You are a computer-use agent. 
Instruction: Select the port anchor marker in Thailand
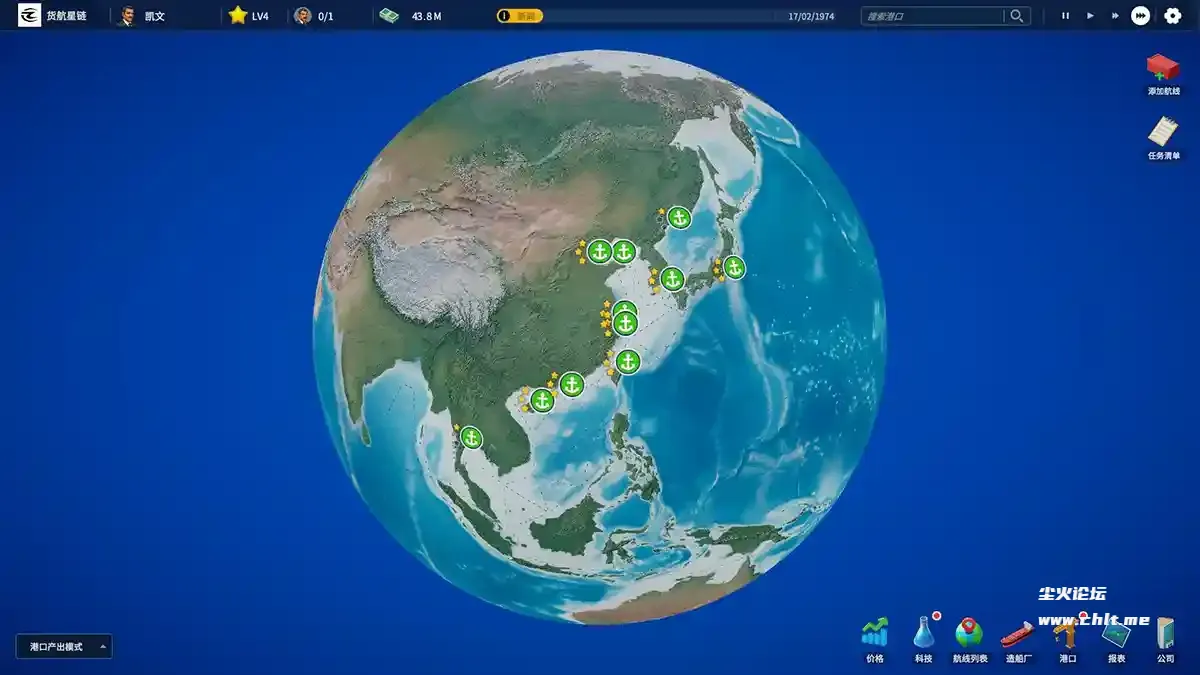471,438
